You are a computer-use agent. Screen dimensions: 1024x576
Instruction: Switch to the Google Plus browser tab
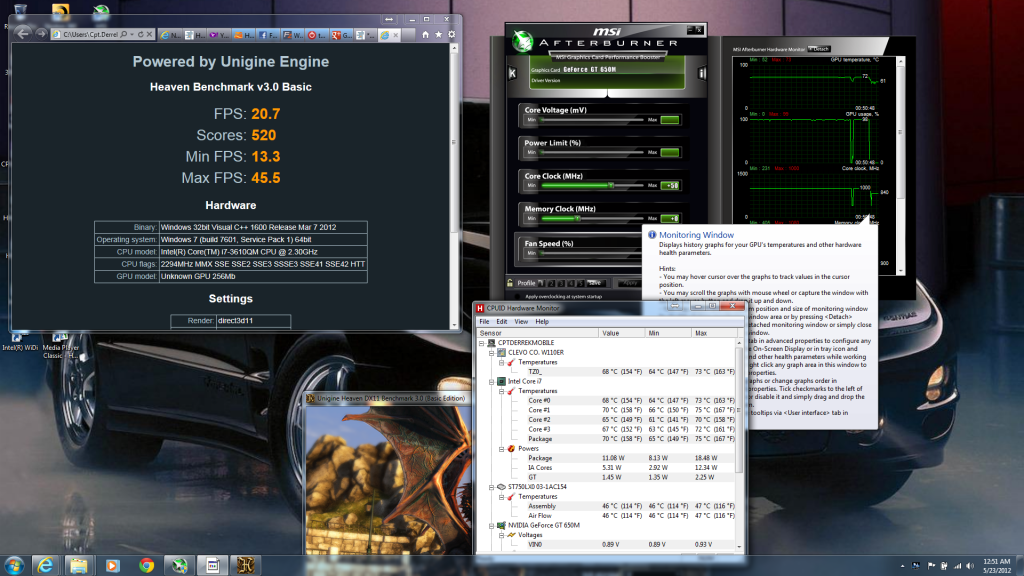click(x=342, y=35)
